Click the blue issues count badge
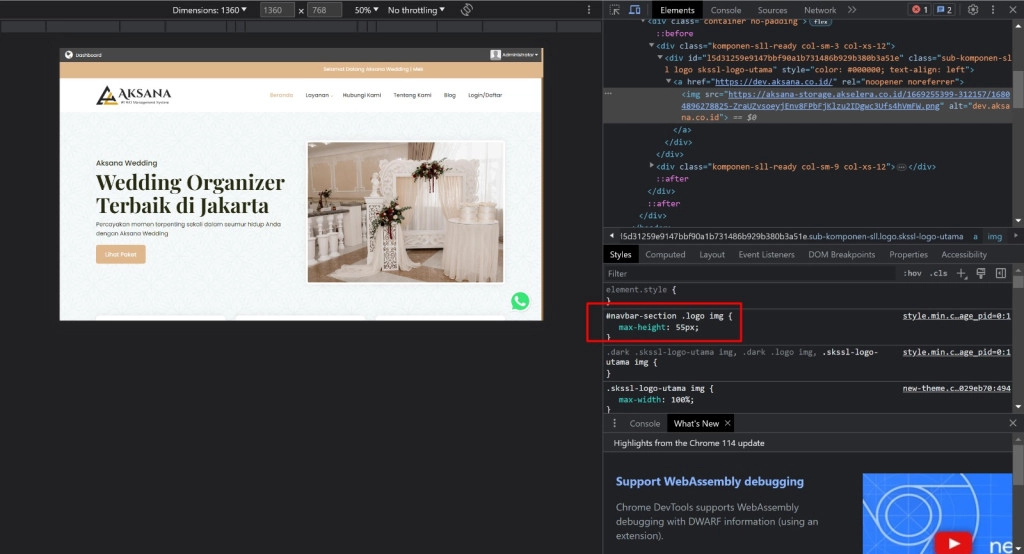Screen dimensions: 1024x554 click(x=944, y=10)
